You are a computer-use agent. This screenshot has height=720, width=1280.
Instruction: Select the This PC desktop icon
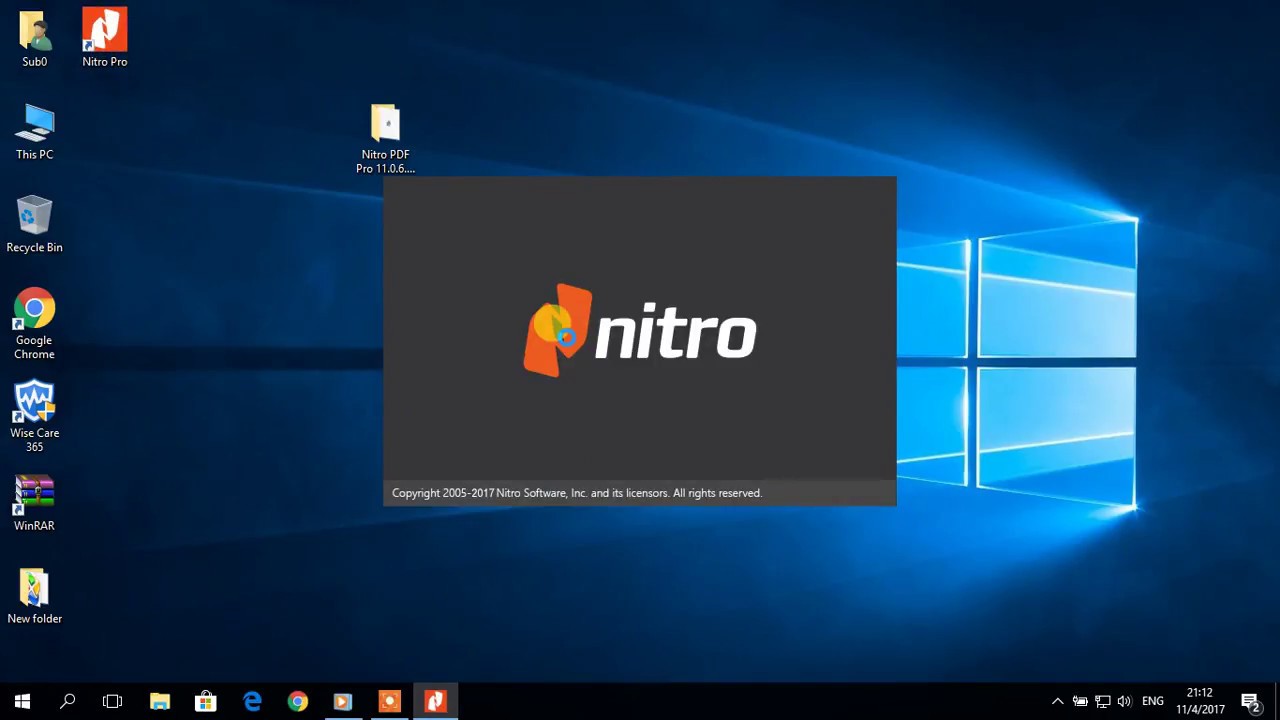[x=34, y=131]
